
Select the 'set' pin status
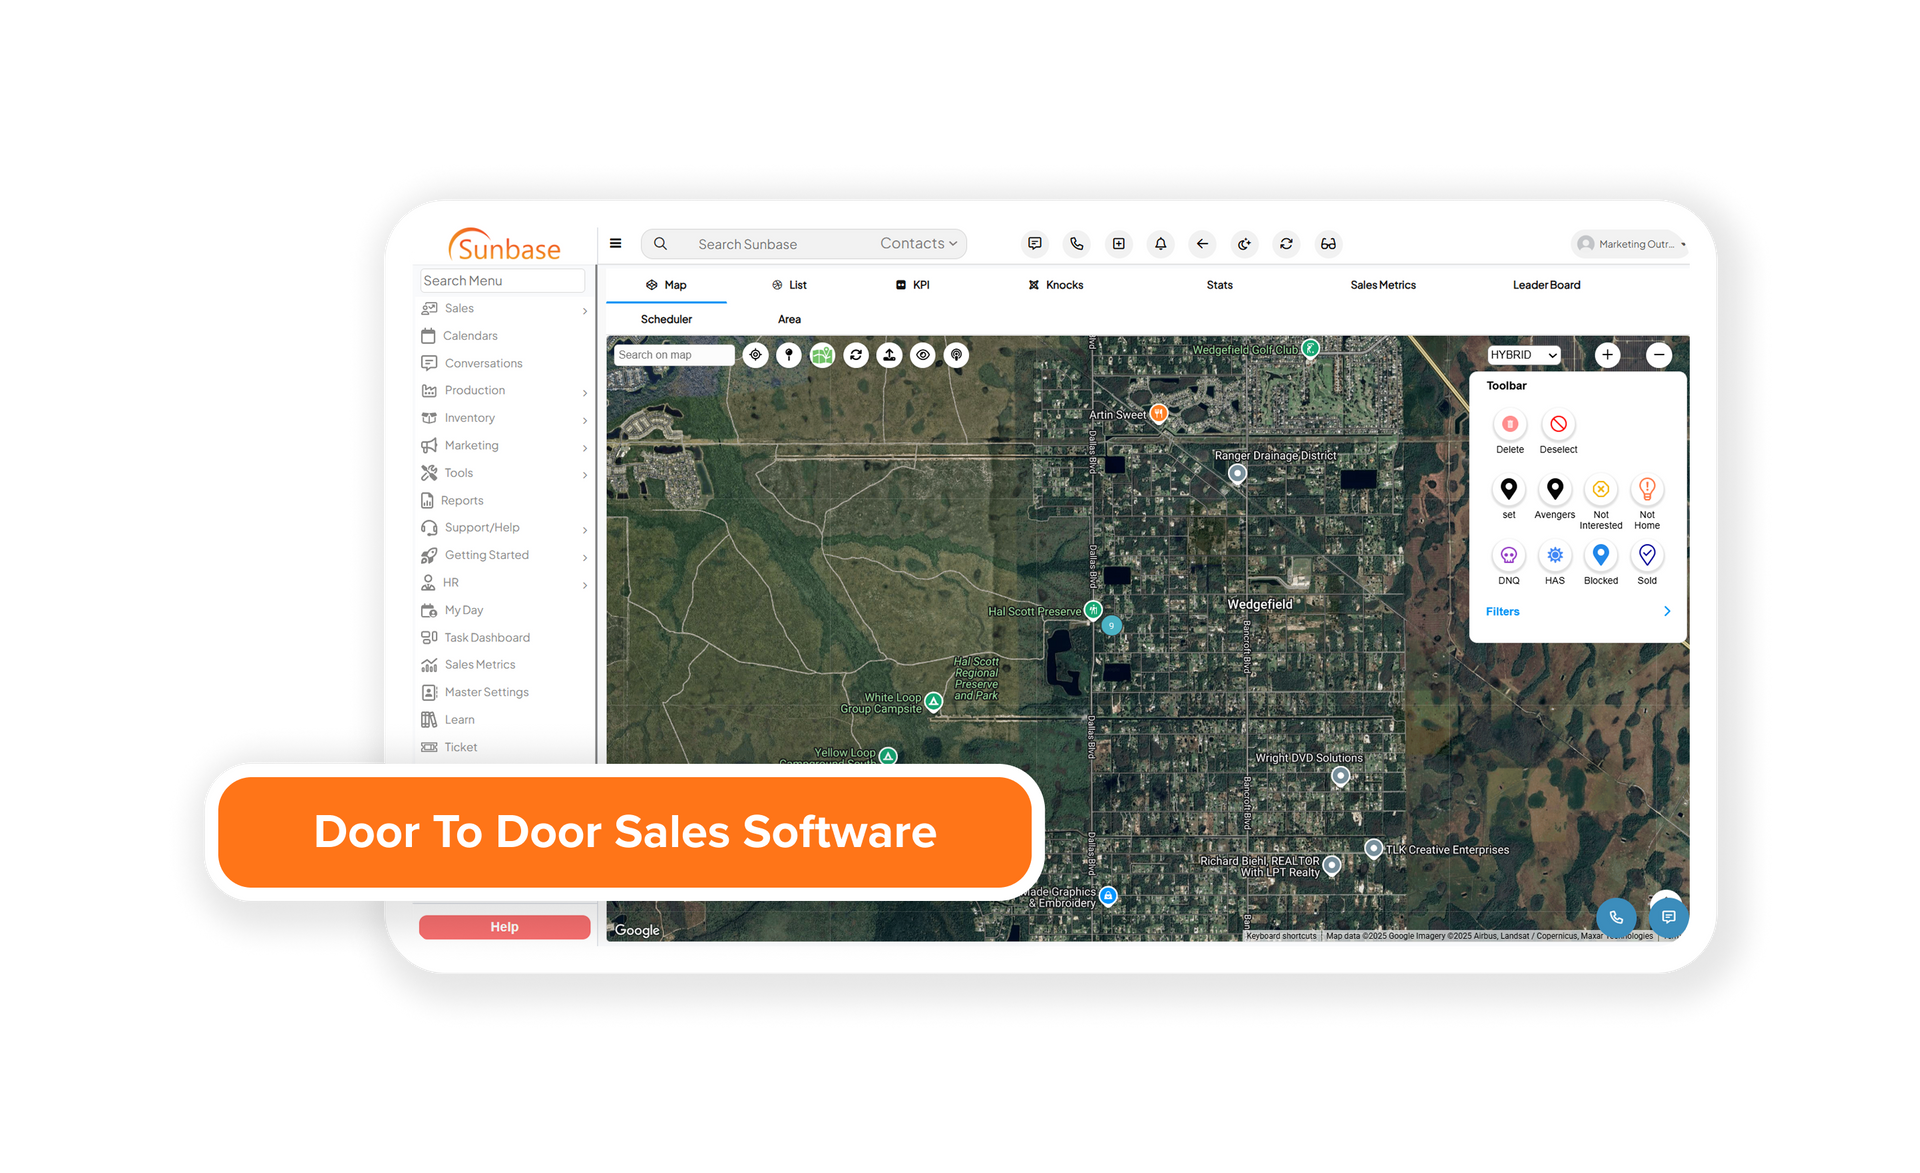click(1509, 489)
